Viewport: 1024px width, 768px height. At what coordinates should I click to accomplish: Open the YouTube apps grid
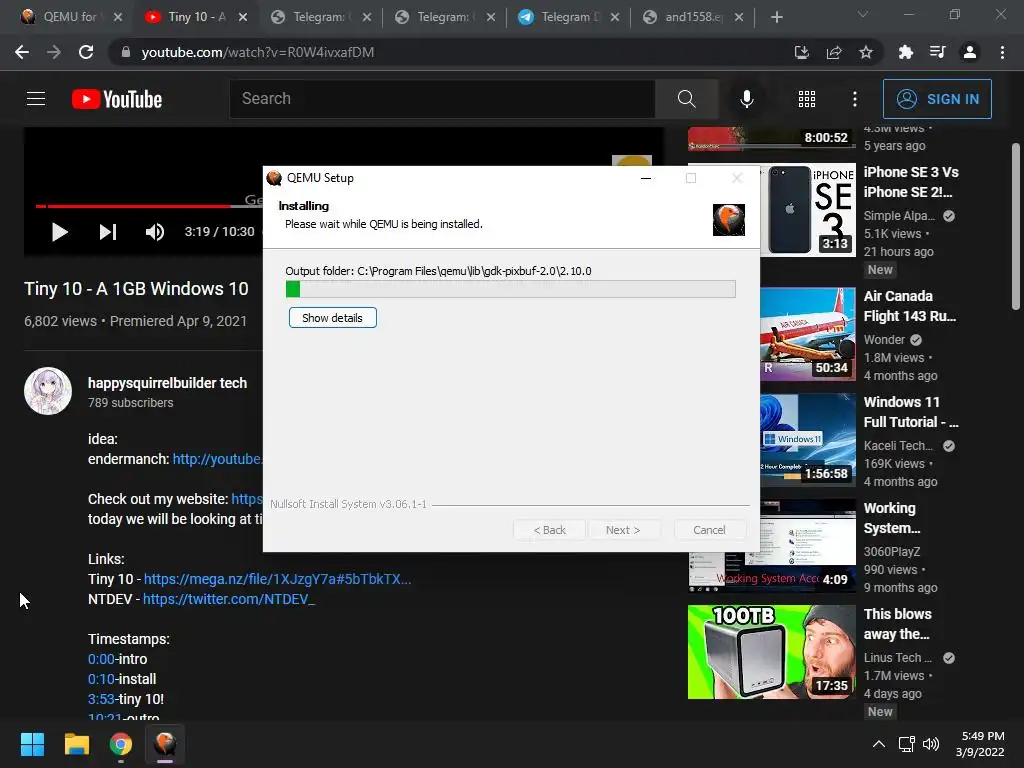(807, 99)
